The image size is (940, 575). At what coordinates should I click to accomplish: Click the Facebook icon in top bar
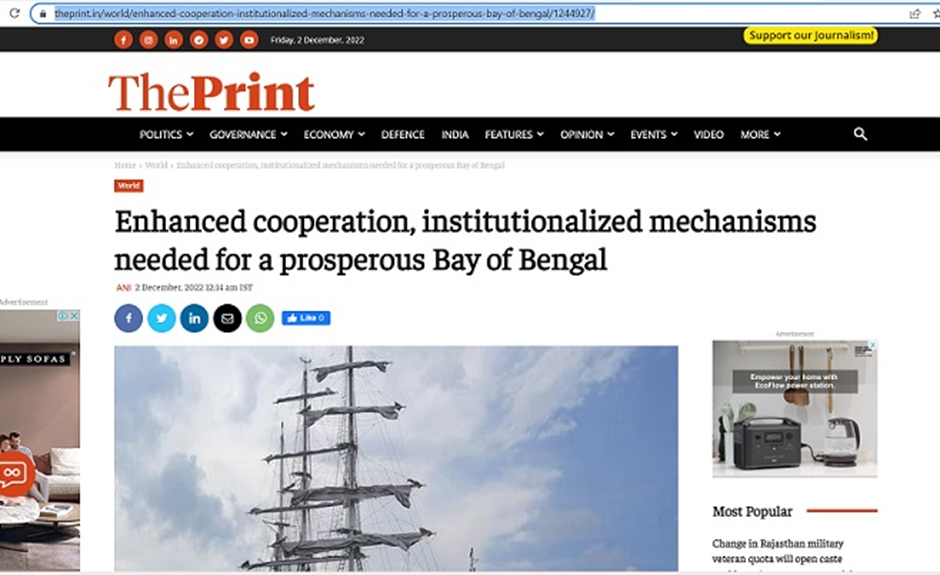point(123,40)
